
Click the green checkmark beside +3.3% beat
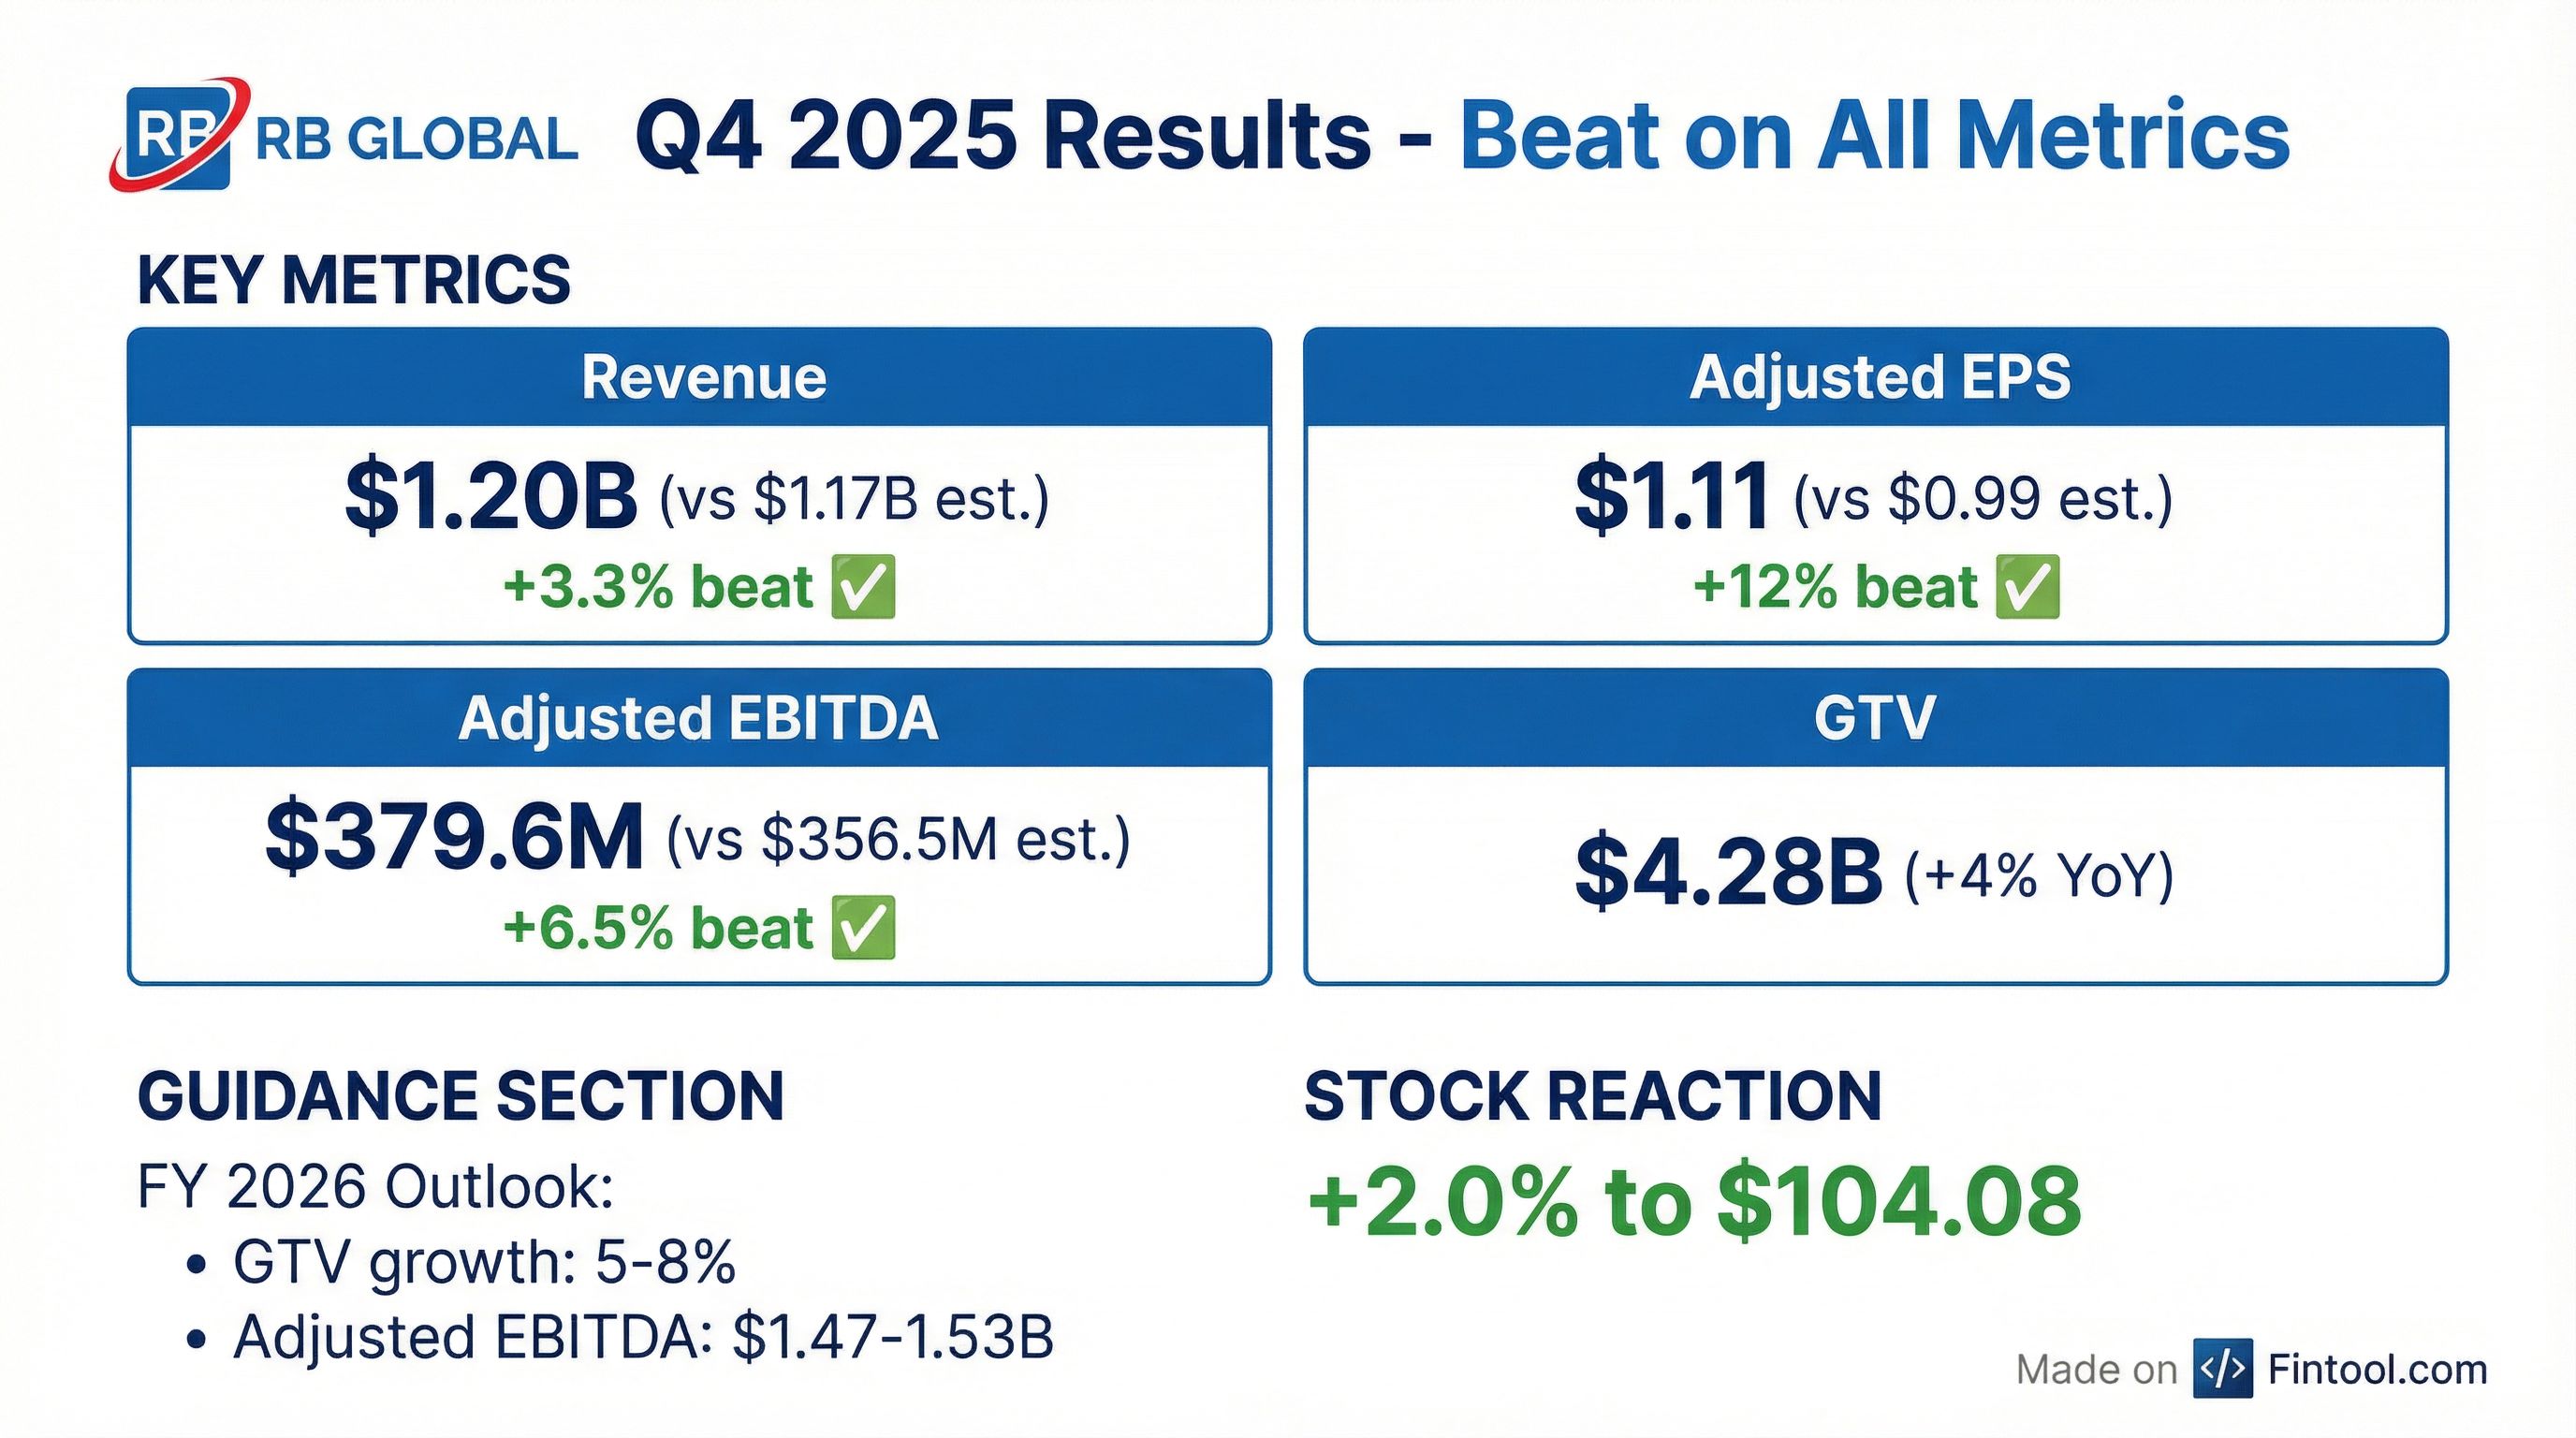click(x=863, y=587)
